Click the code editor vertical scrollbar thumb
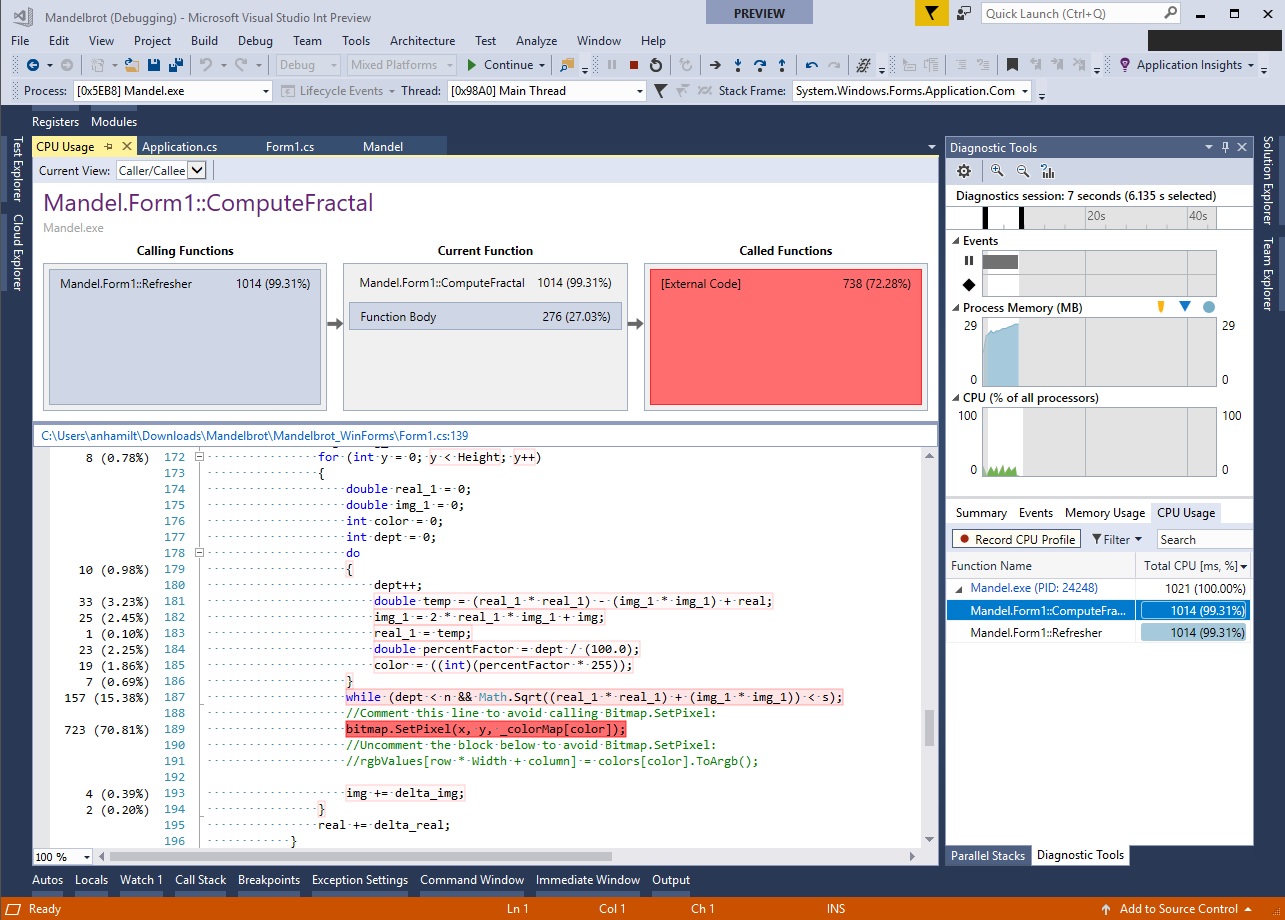 click(930, 728)
